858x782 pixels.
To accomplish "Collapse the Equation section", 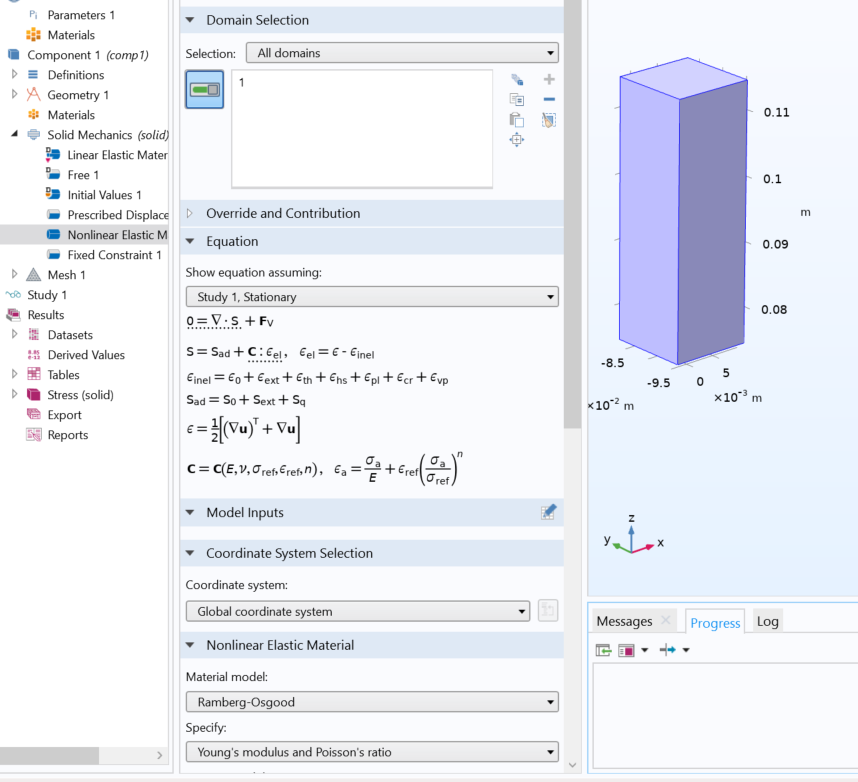I will click(190, 241).
